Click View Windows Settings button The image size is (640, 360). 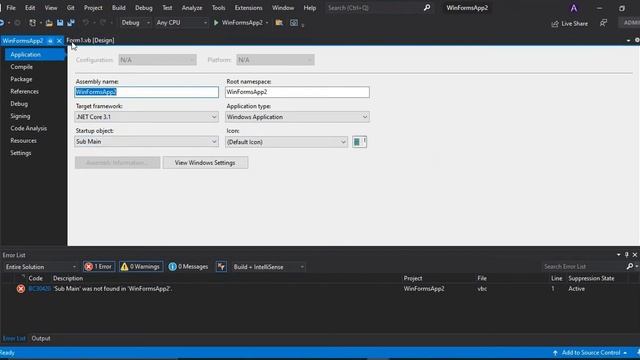pos(205,162)
